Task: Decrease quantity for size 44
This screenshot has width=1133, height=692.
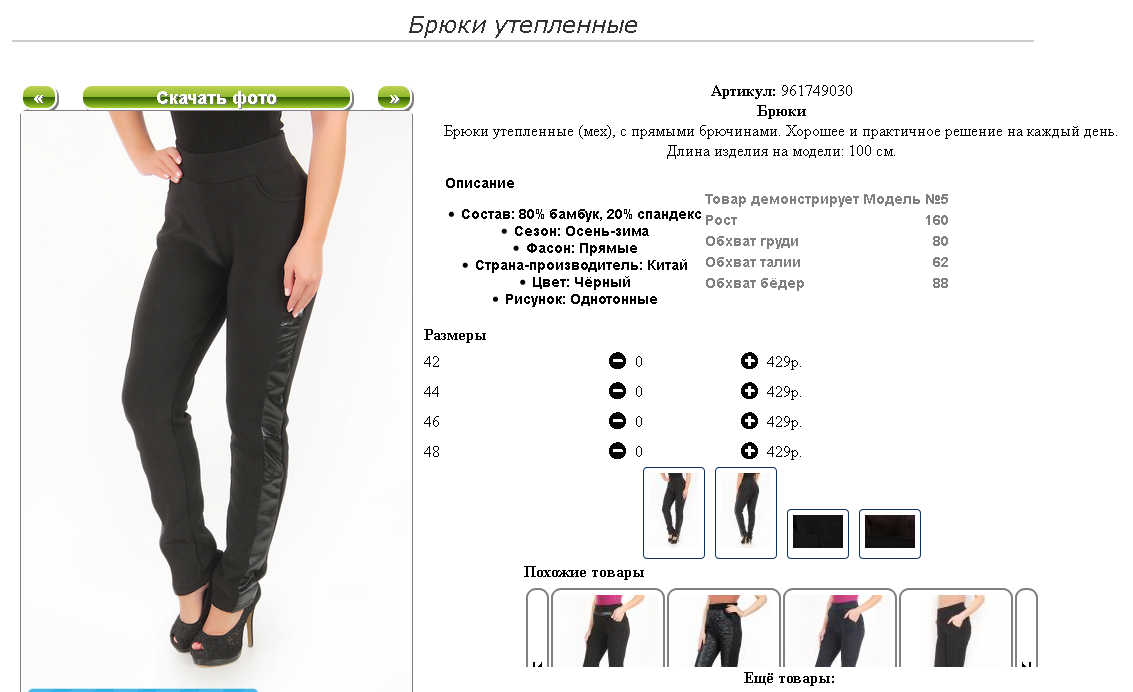Action: (x=617, y=391)
